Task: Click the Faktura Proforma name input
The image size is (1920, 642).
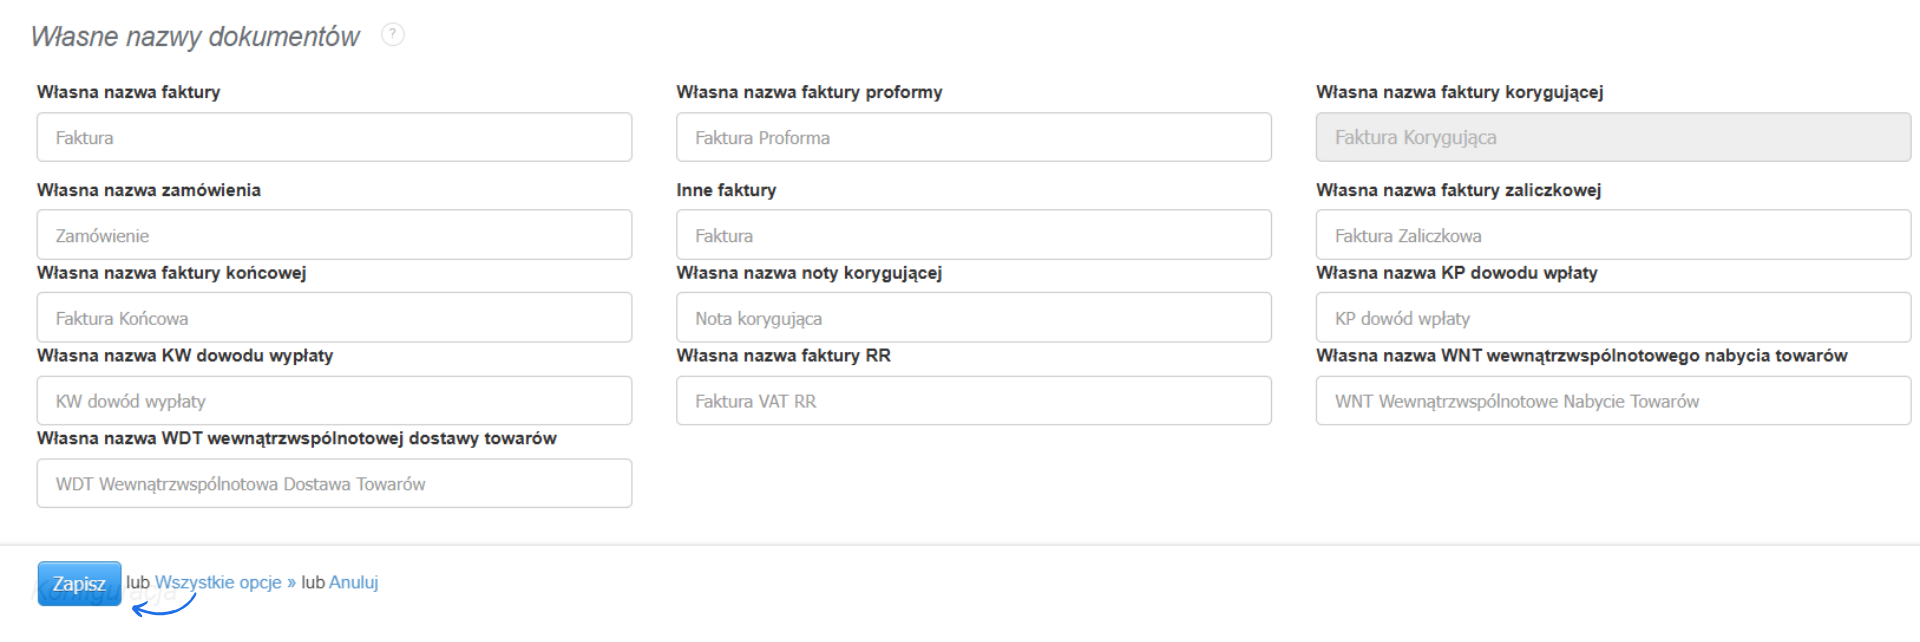Action: tap(973, 138)
